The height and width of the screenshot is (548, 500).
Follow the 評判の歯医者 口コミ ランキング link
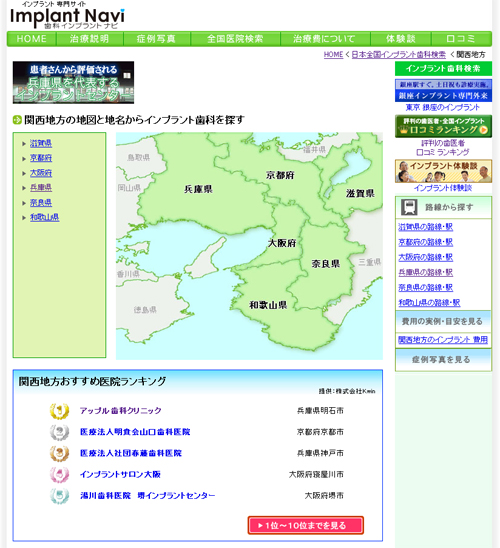[443, 147]
